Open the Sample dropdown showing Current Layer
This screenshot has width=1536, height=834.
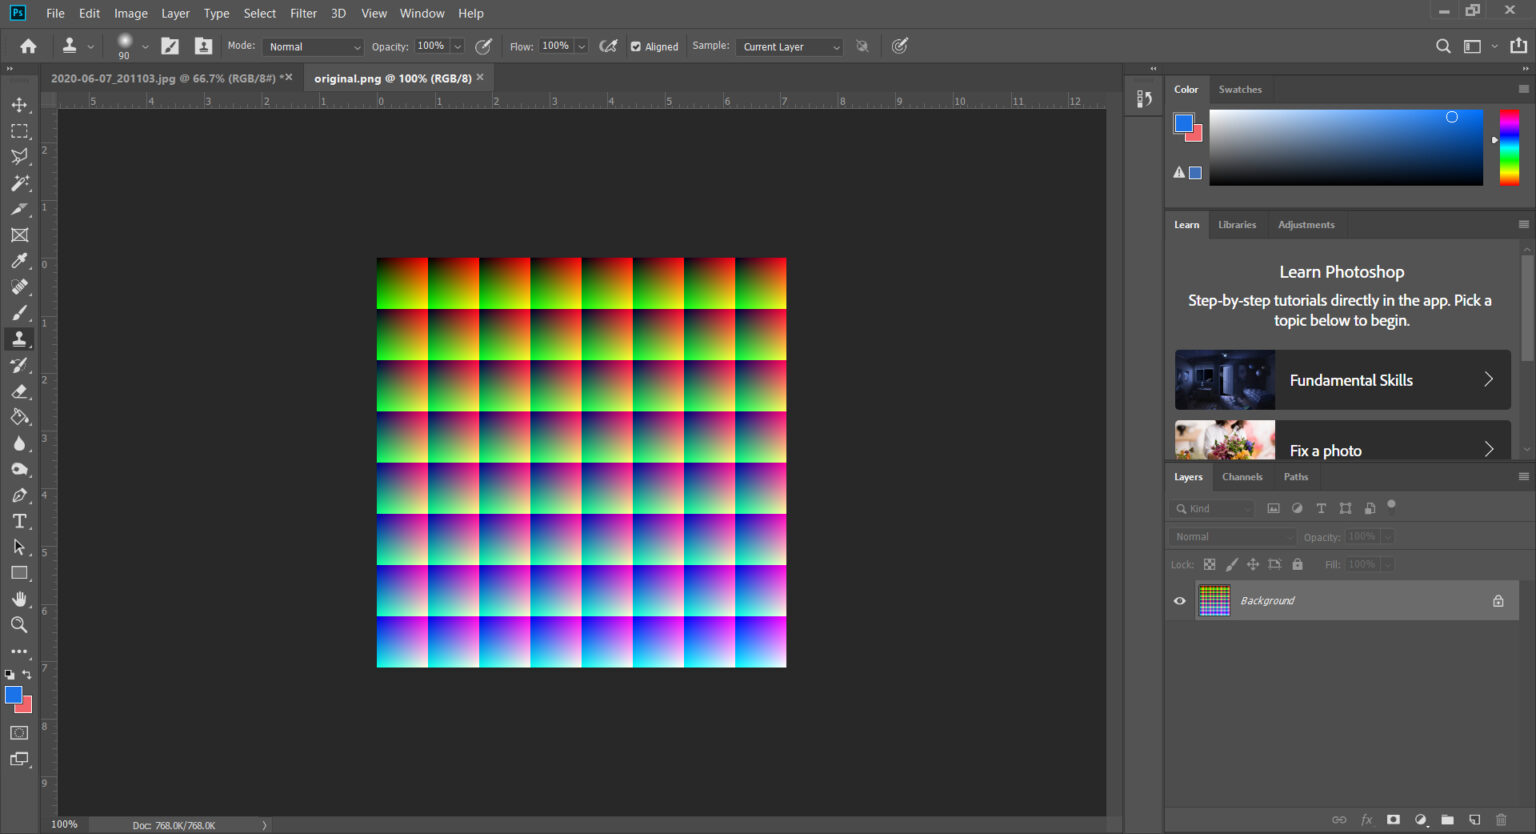click(x=789, y=46)
